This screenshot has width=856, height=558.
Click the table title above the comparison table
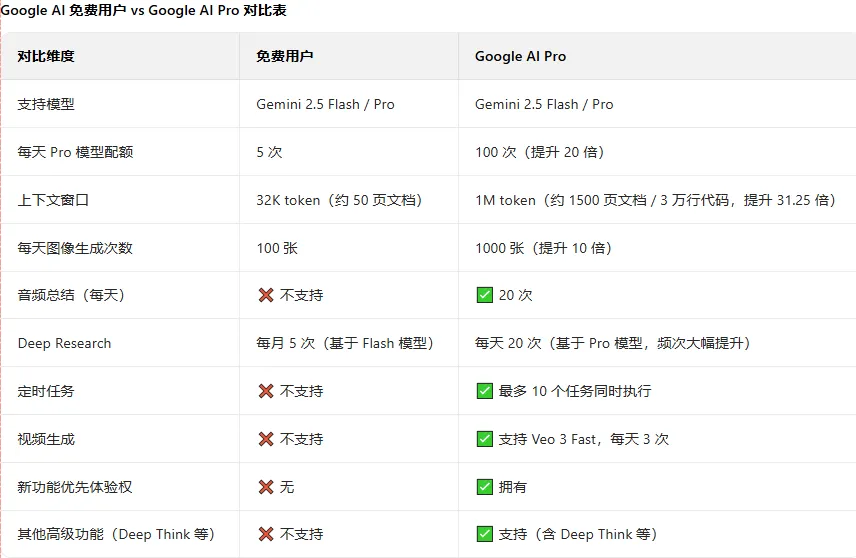point(147,10)
